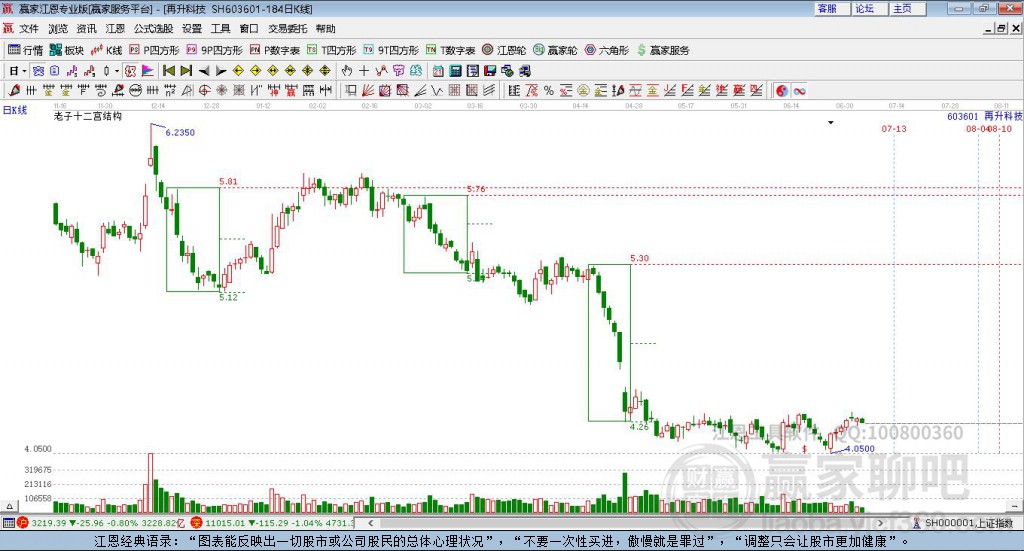Open the 资讯 menu

(x=86, y=29)
